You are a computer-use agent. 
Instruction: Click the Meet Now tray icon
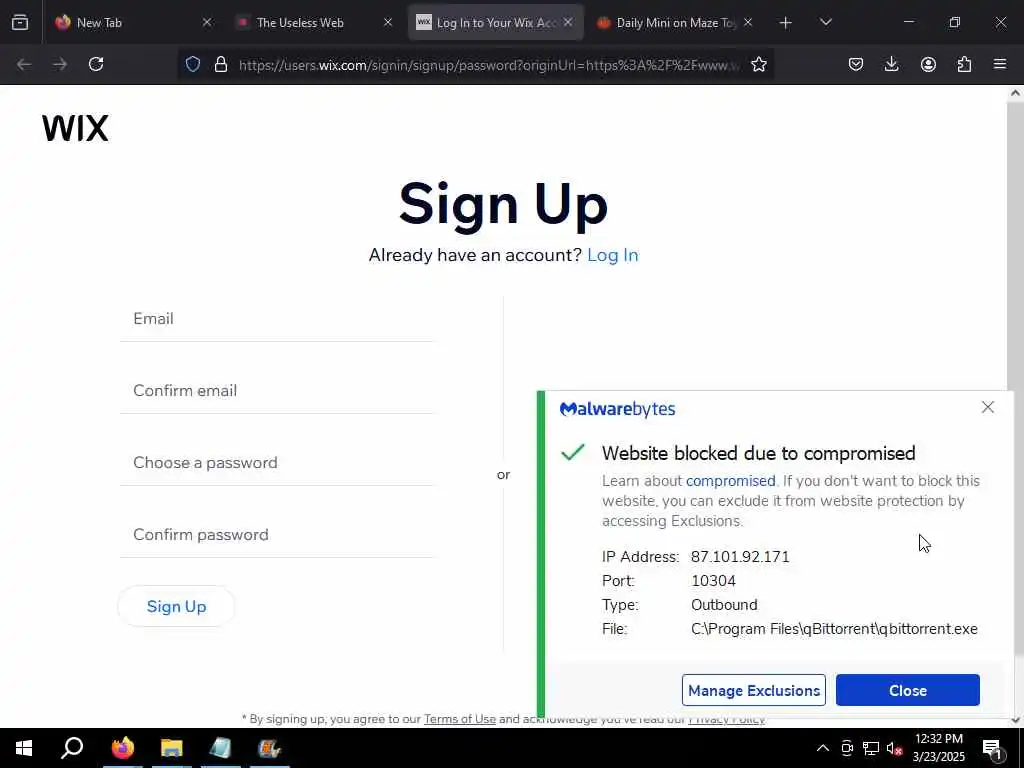pyautogui.click(x=847, y=748)
